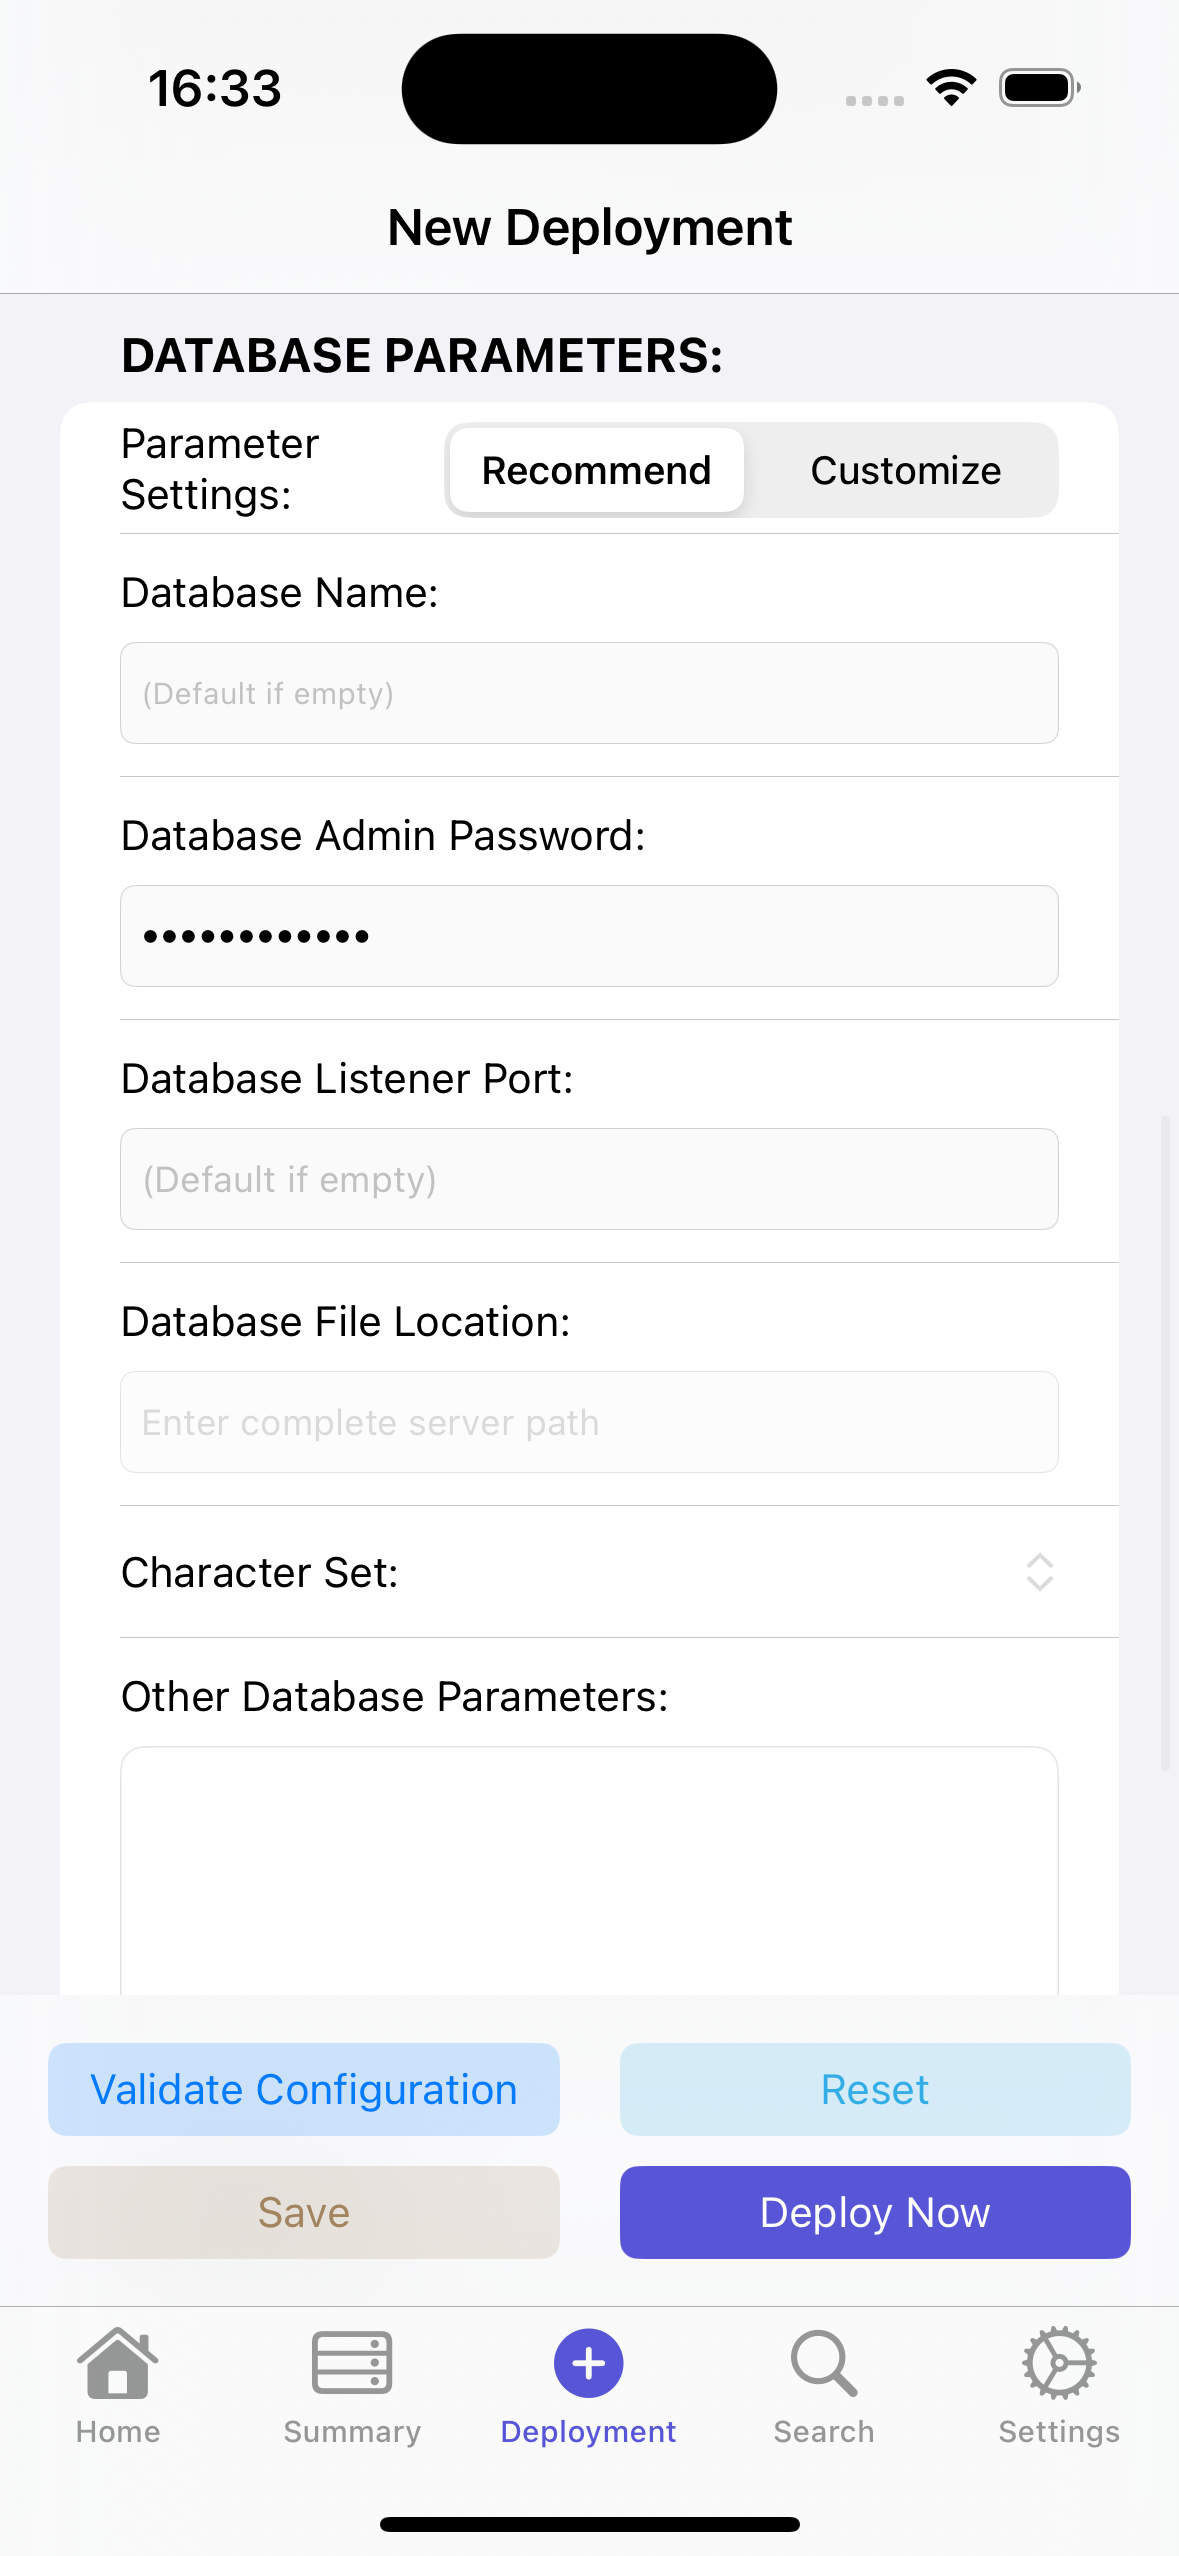The image size is (1179, 2556).
Task: Tap the Wi-Fi status icon
Action: click(951, 88)
